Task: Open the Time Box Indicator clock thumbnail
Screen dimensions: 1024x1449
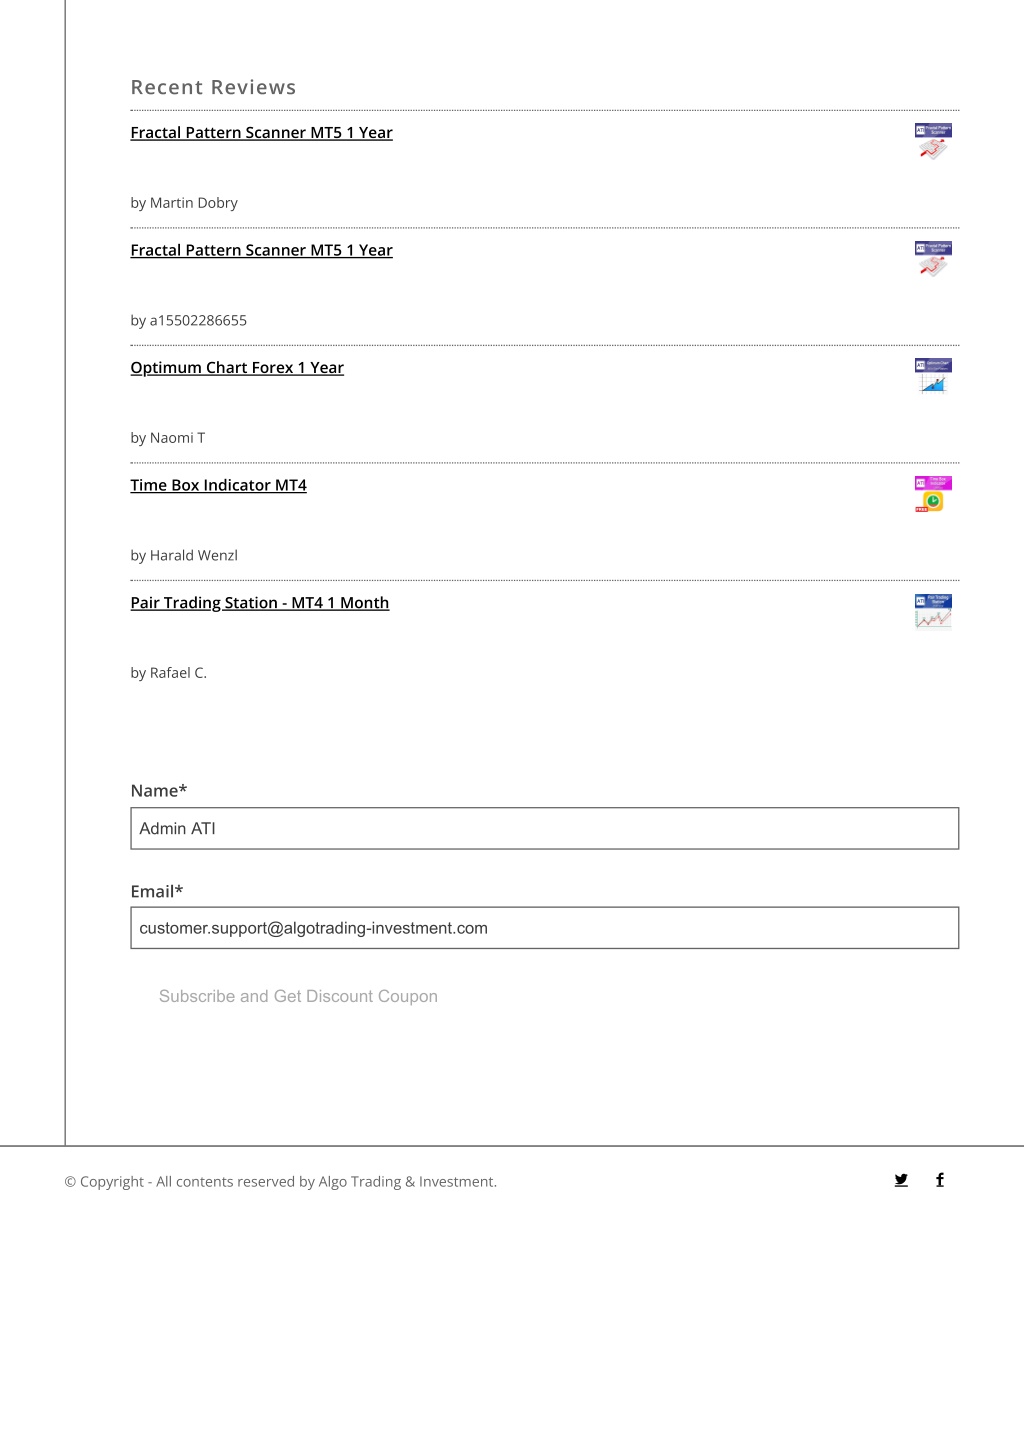Action: pyautogui.click(x=933, y=494)
